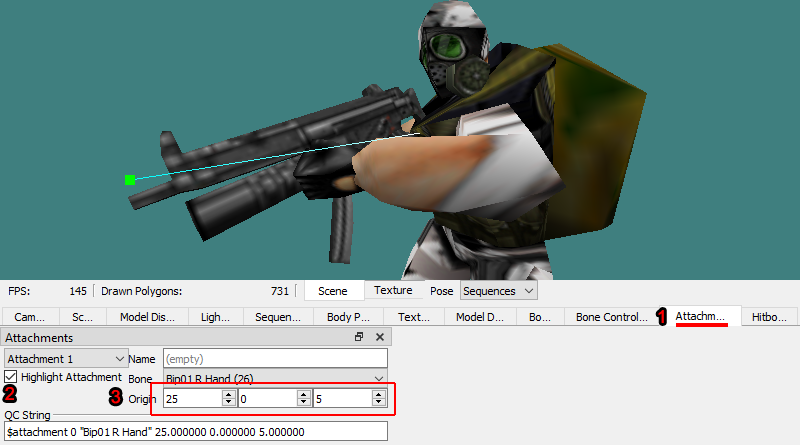The height and width of the screenshot is (445, 800).
Task: Open the Sequen... tab
Action: (278, 317)
